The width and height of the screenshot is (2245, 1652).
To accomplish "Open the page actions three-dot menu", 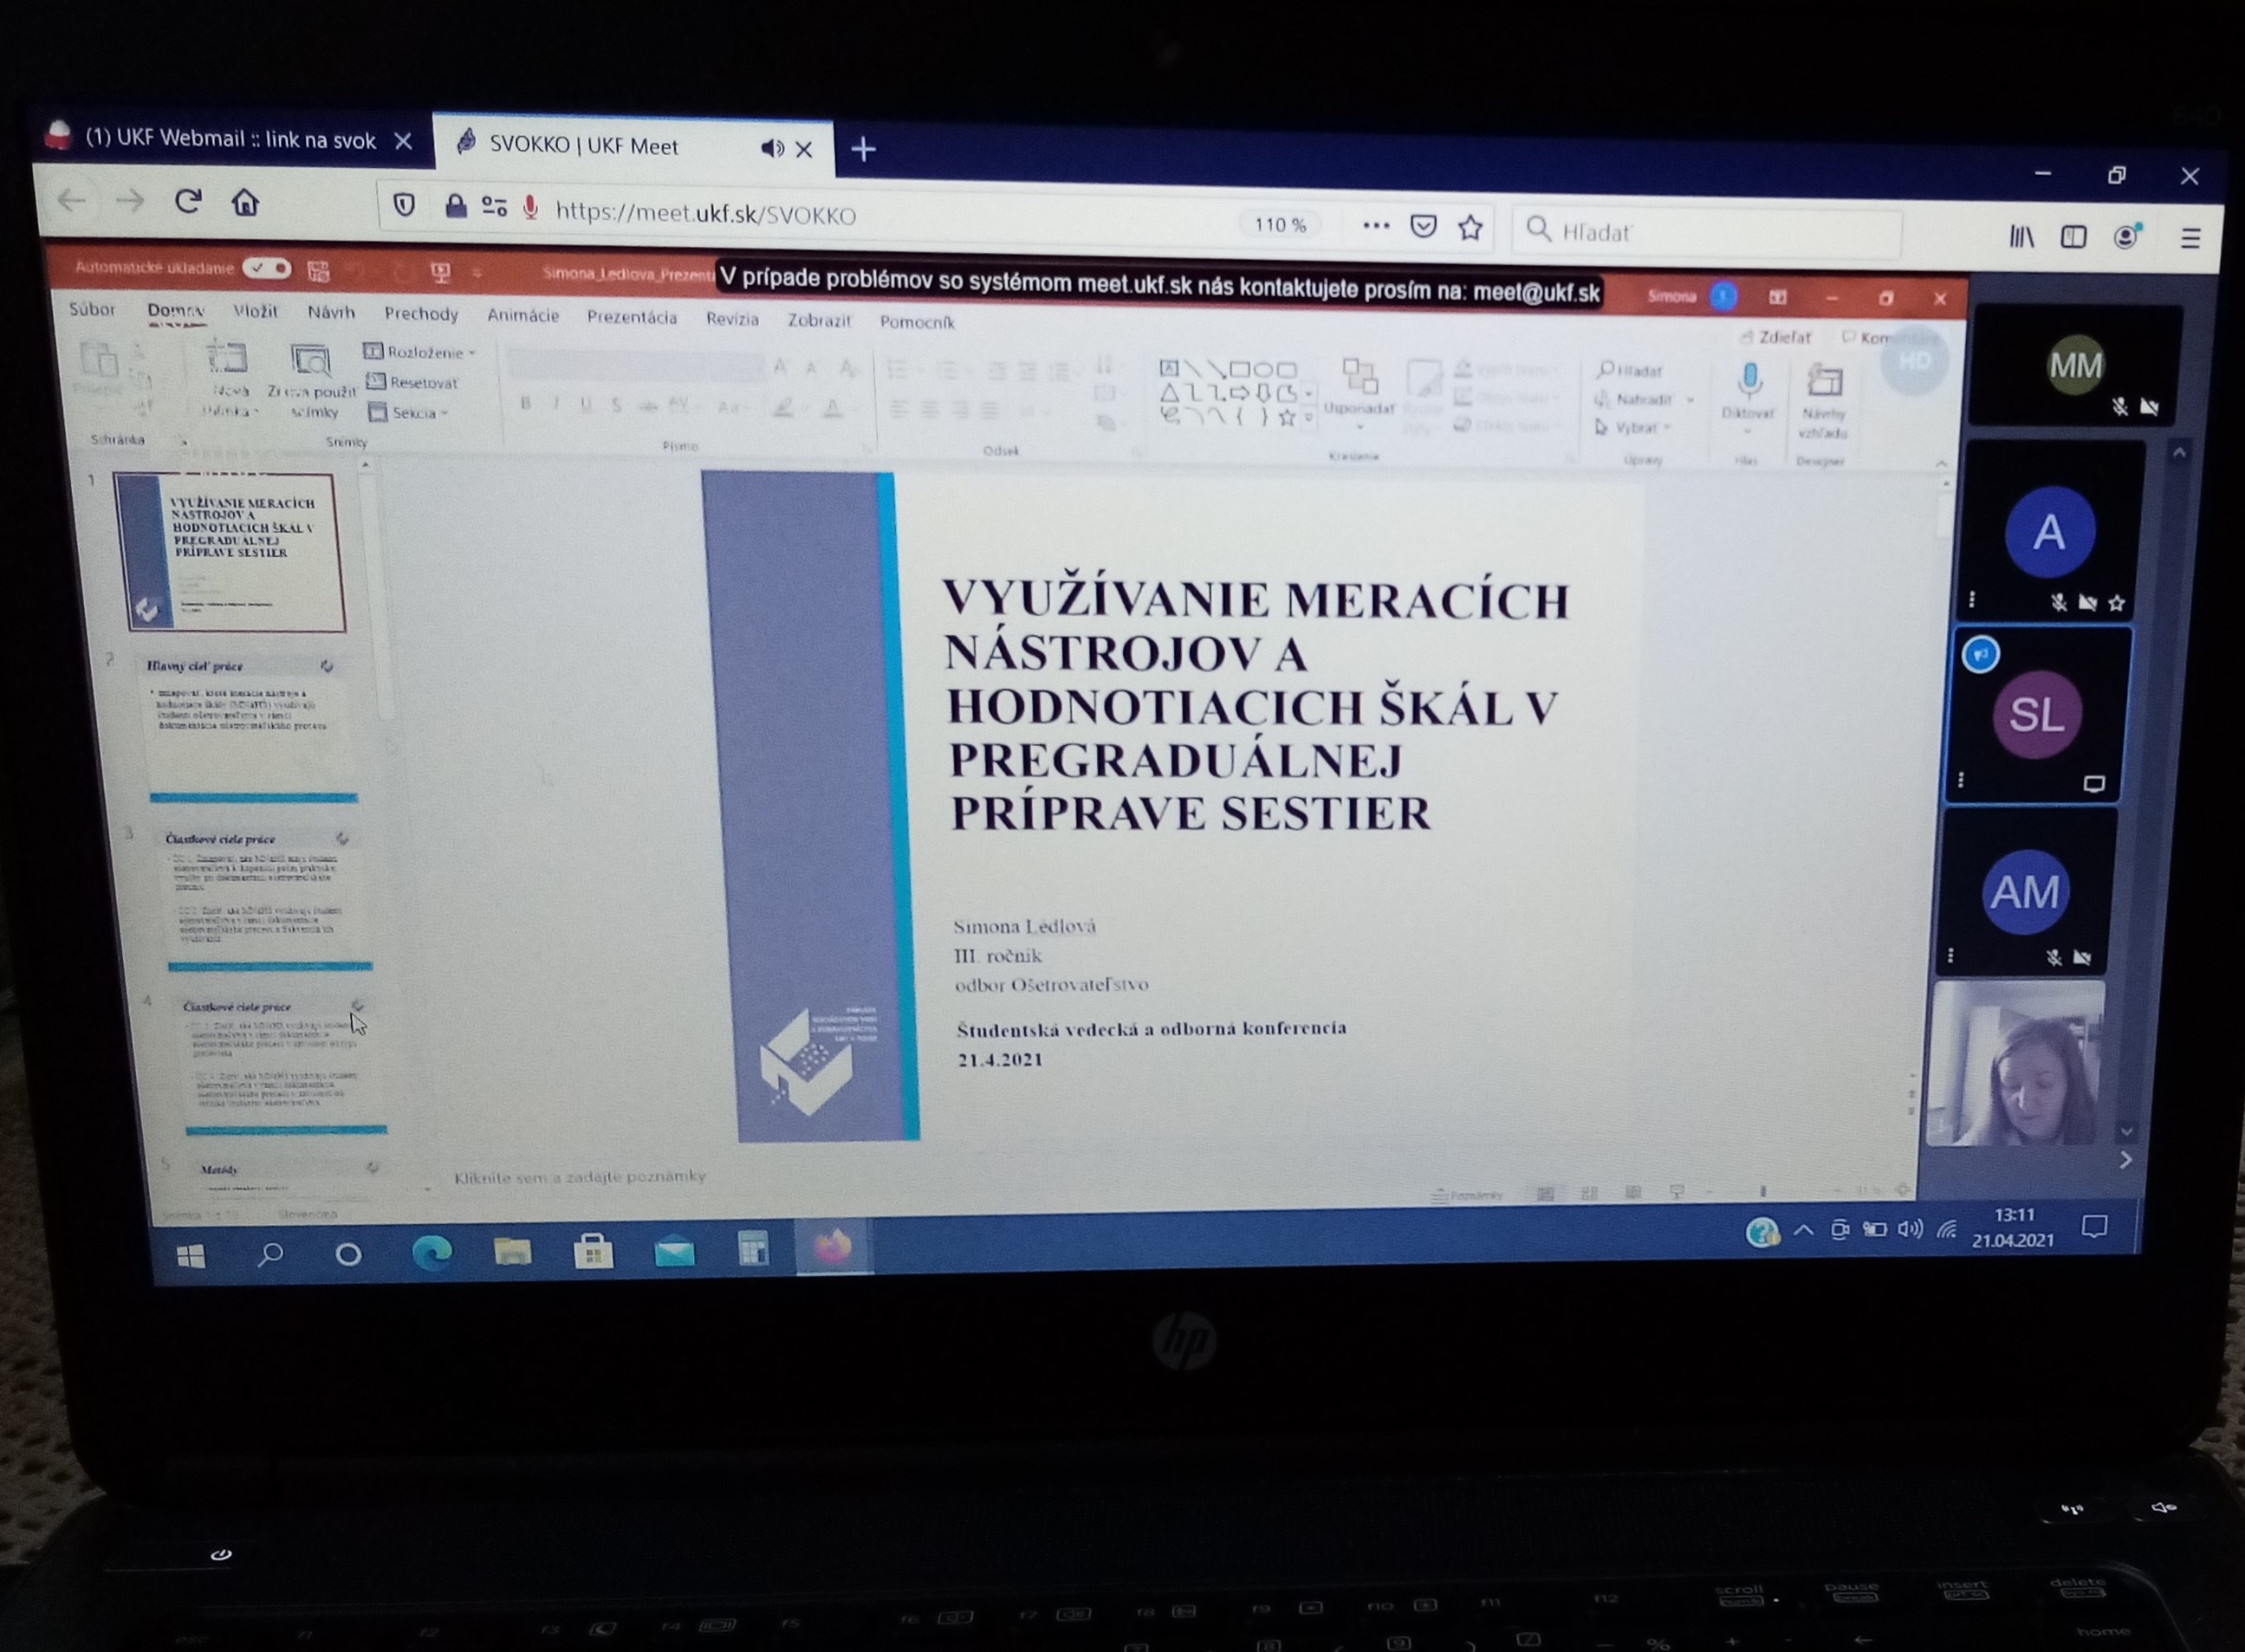I will pyautogui.click(x=1376, y=226).
